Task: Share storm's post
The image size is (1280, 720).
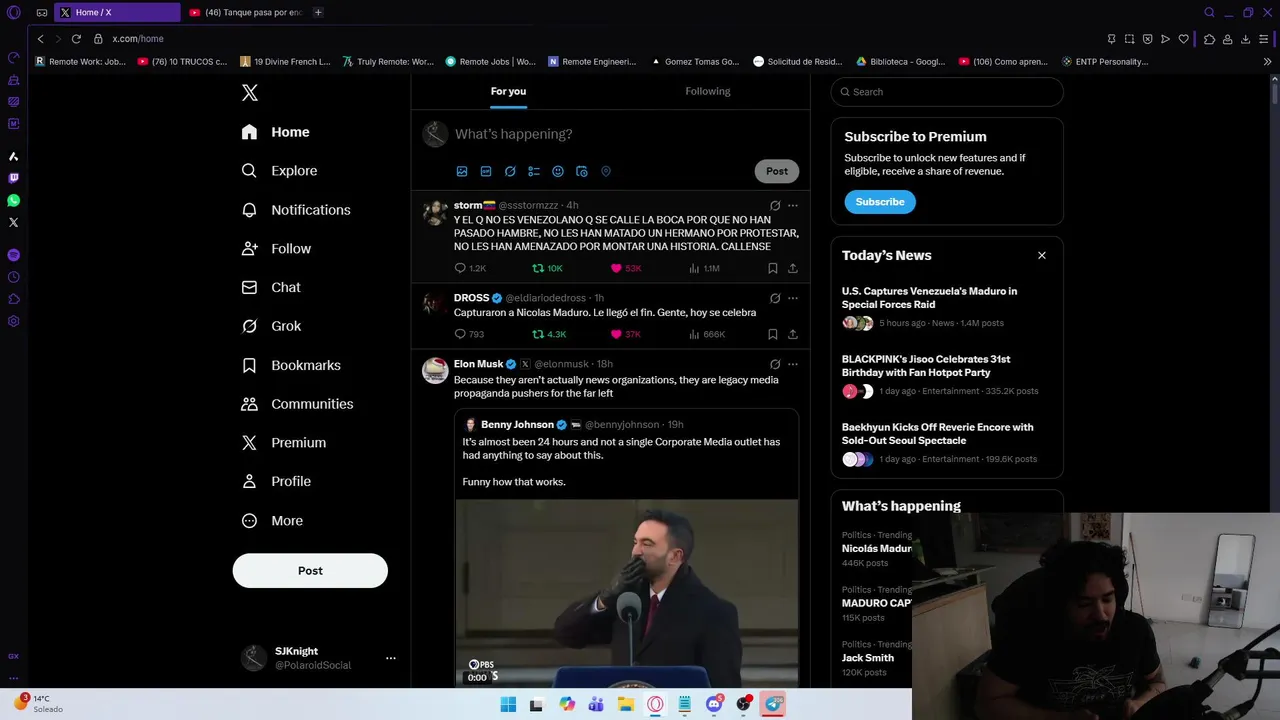Action: (x=793, y=268)
